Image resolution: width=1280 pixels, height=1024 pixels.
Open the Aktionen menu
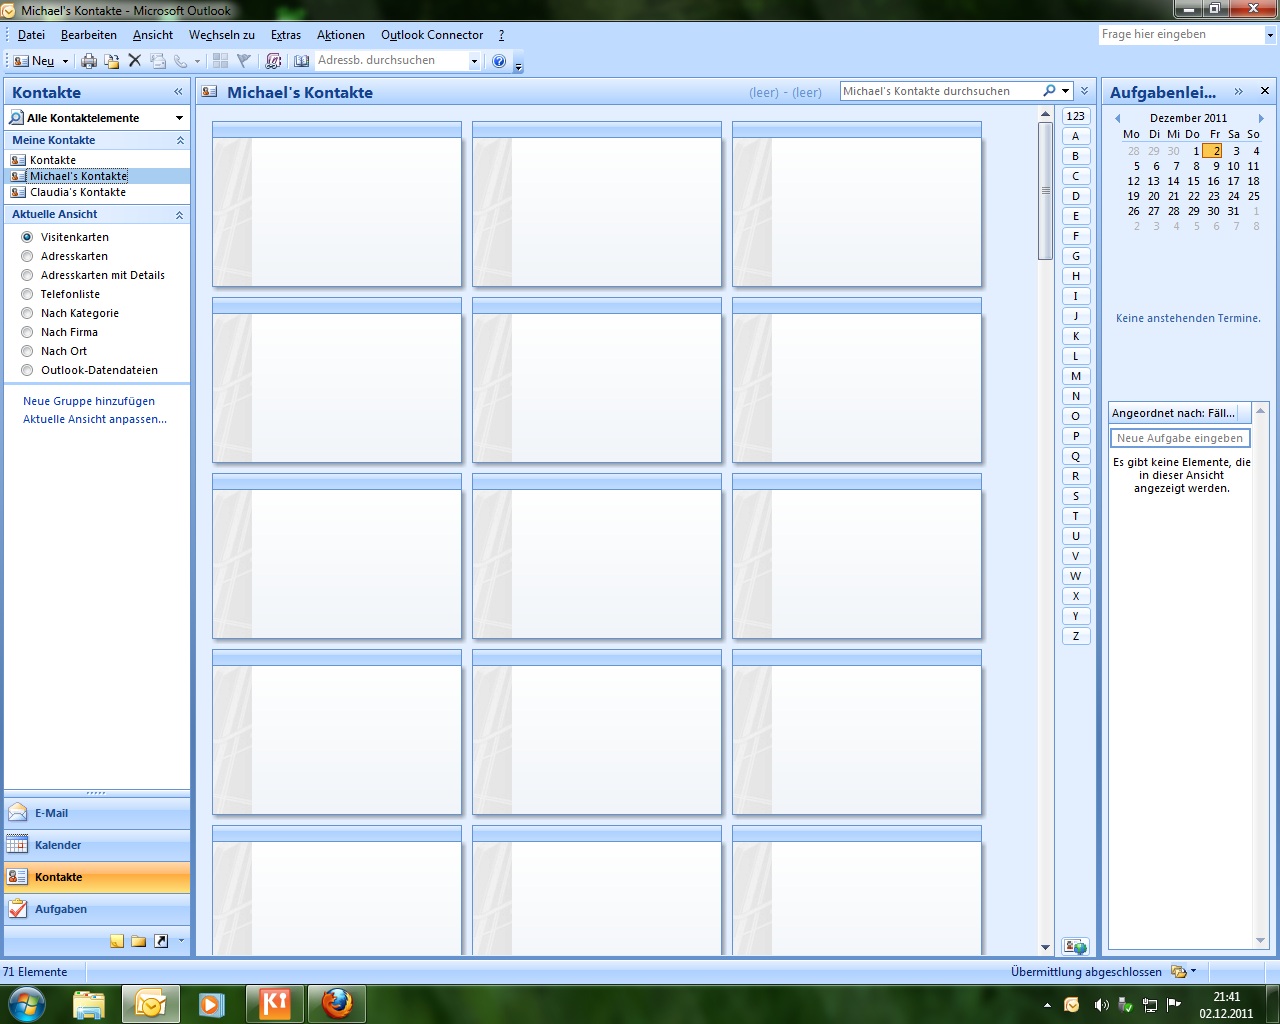point(341,35)
